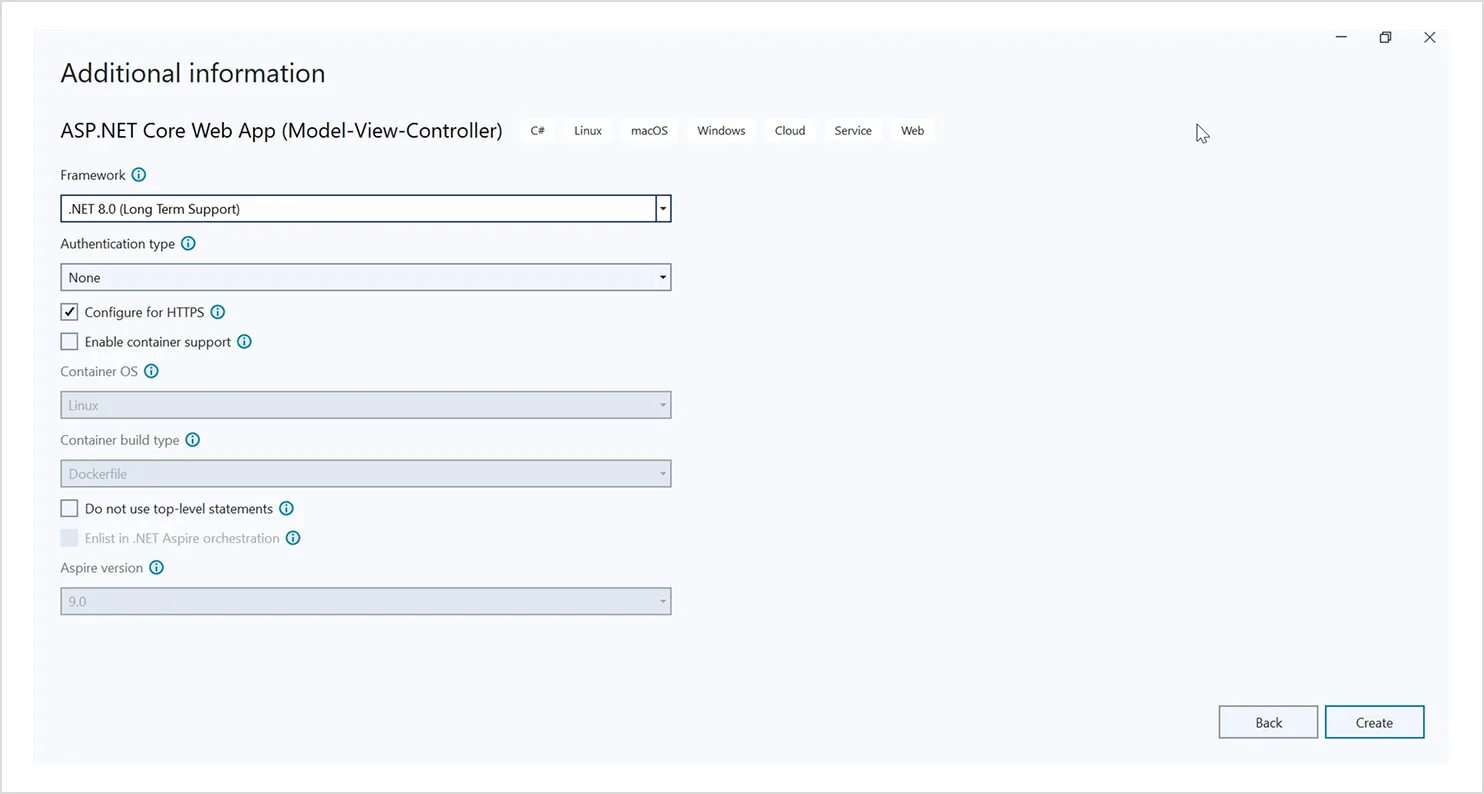This screenshot has height=794, width=1484.
Task: Show info for Configure for HTTPS
Action: [218, 312]
